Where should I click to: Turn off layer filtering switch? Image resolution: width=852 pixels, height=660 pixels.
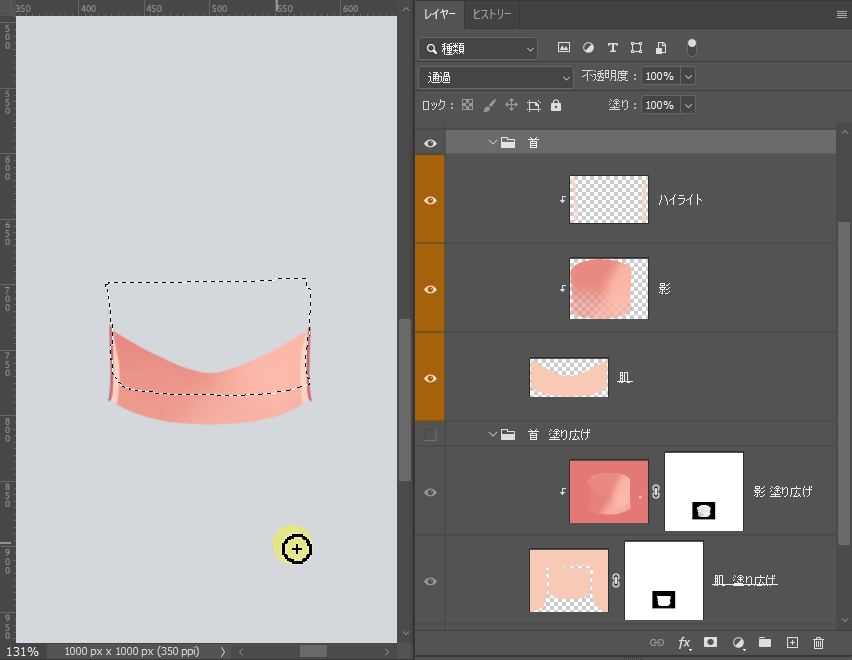click(691, 47)
